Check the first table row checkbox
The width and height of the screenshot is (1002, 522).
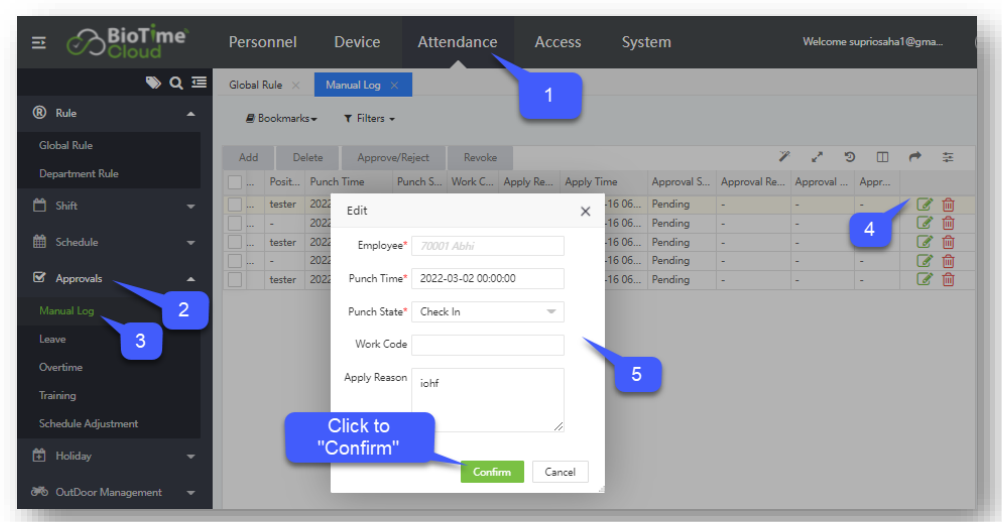pyautogui.click(x=234, y=204)
